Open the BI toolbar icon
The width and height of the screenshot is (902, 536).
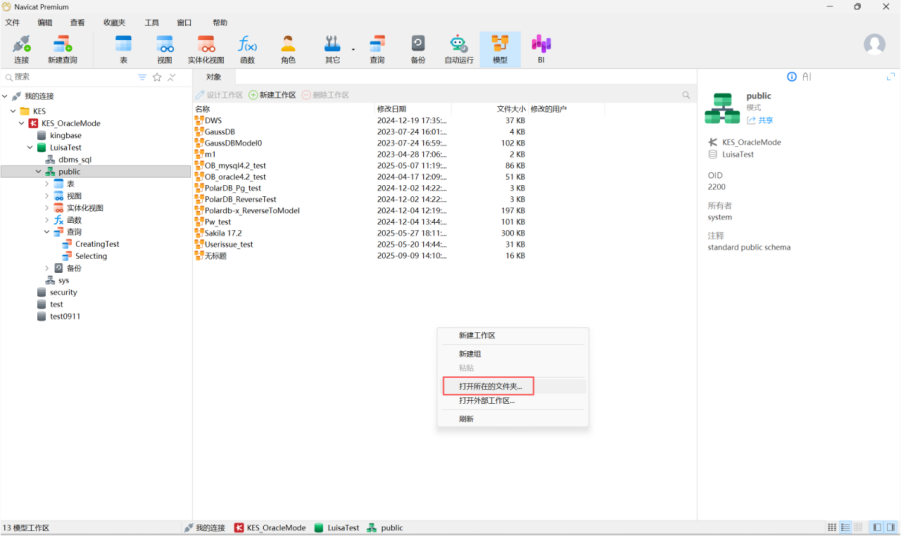coord(541,47)
